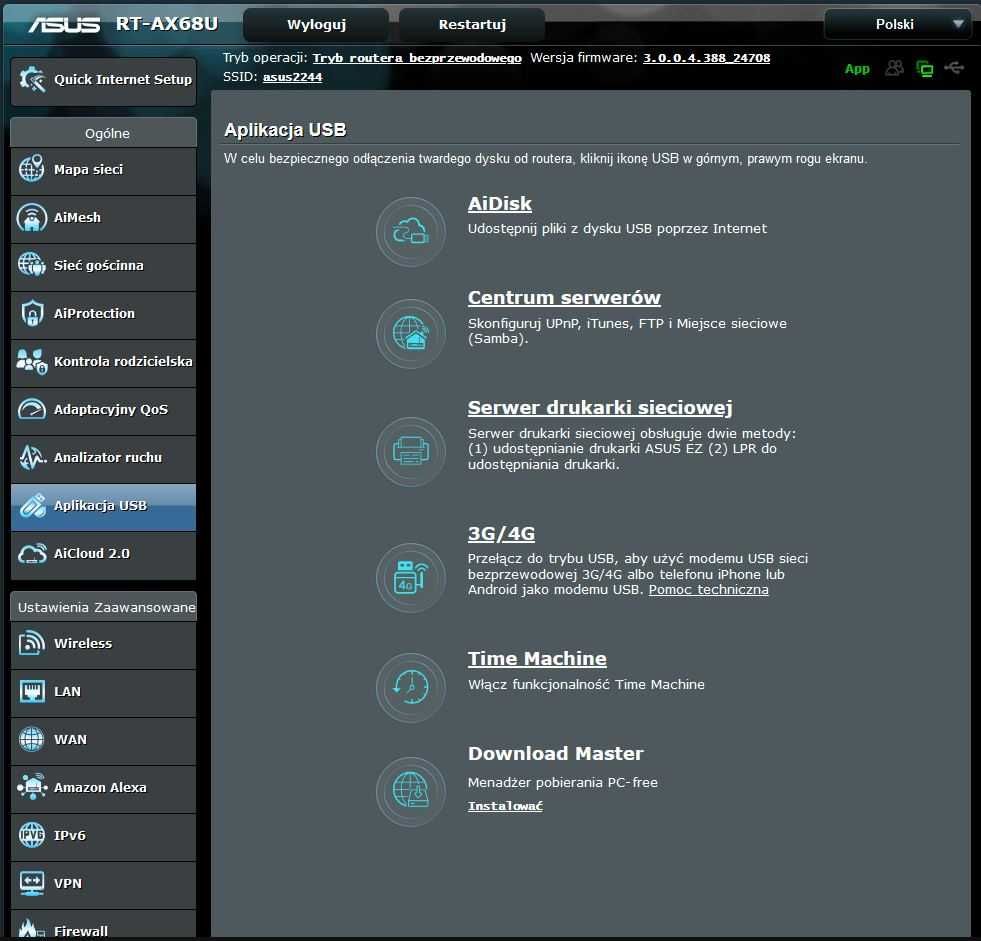Viewport: 981px width, 941px height.
Task: Click the Centrum serwerów globe icon
Action: [x=410, y=333]
